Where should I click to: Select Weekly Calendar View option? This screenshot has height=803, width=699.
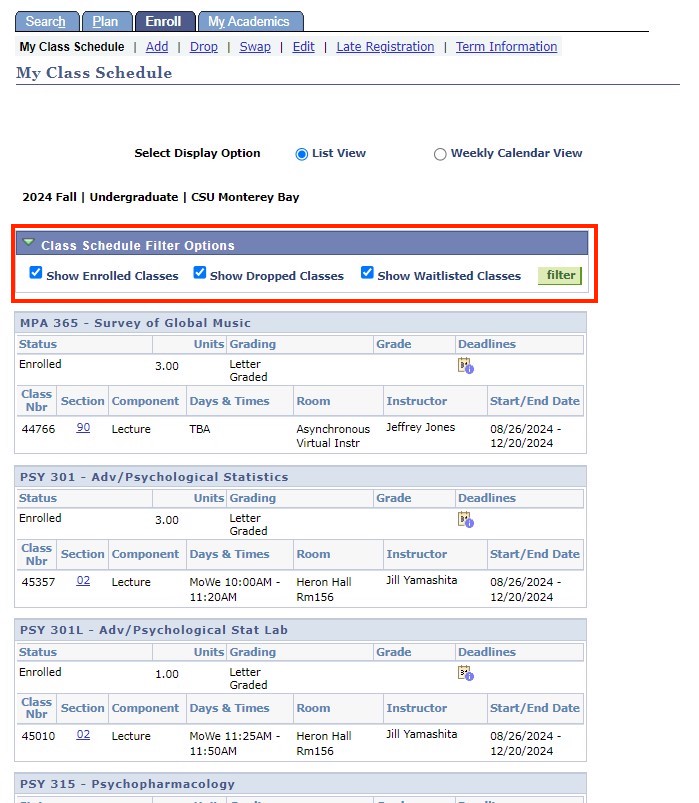click(x=440, y=154)
